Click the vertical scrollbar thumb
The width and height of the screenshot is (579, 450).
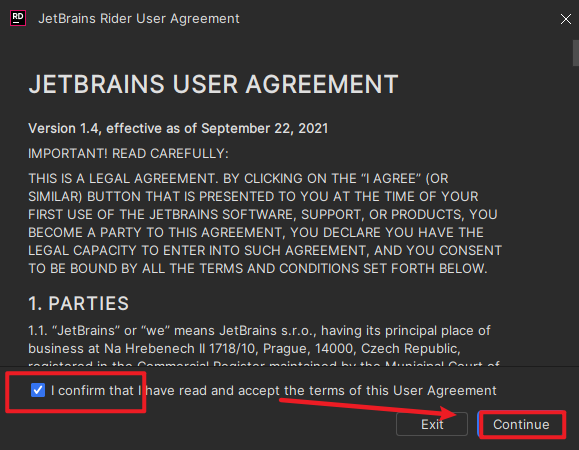[576, 53]
